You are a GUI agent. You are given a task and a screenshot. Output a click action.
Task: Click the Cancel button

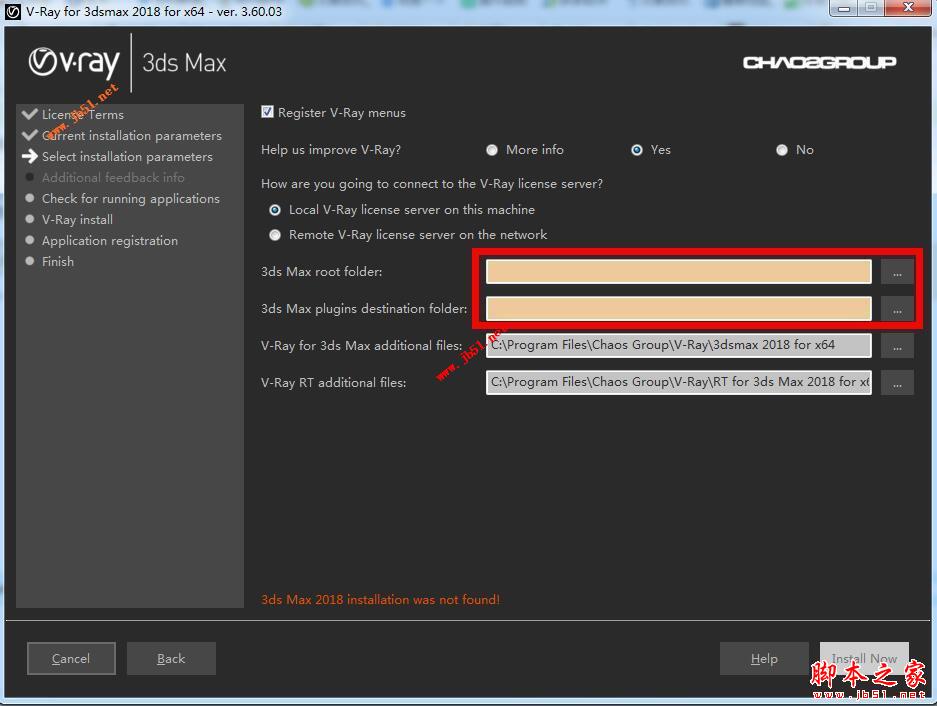click(x=71, y=658)
